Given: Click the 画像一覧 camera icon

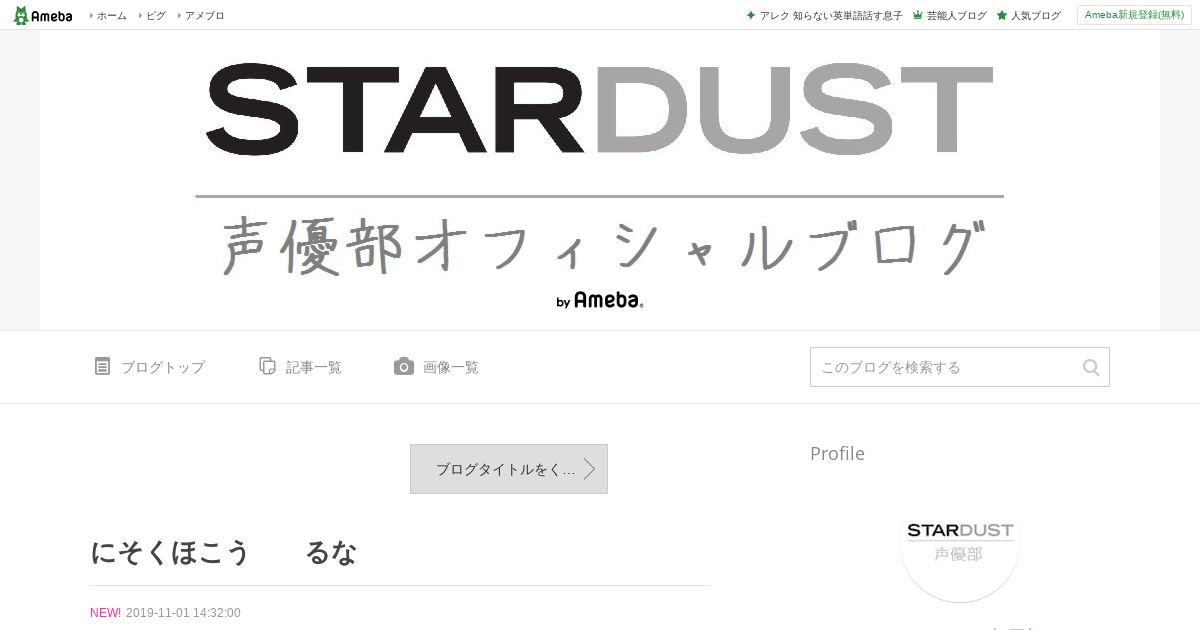Looking at the screenshot, I should pos(404,366).
